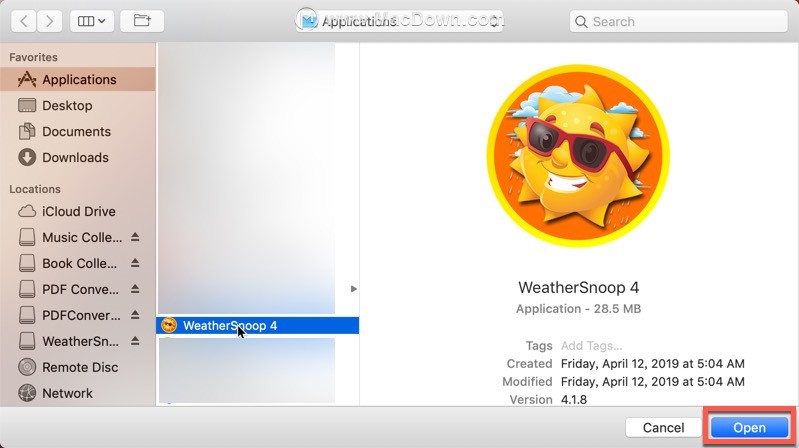Go back with the left chevron button

(x=23, y=21)
